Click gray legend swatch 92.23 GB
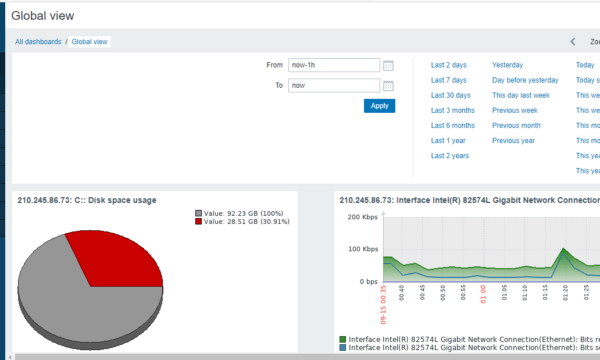The image size is (600, 360). point(198,213)
